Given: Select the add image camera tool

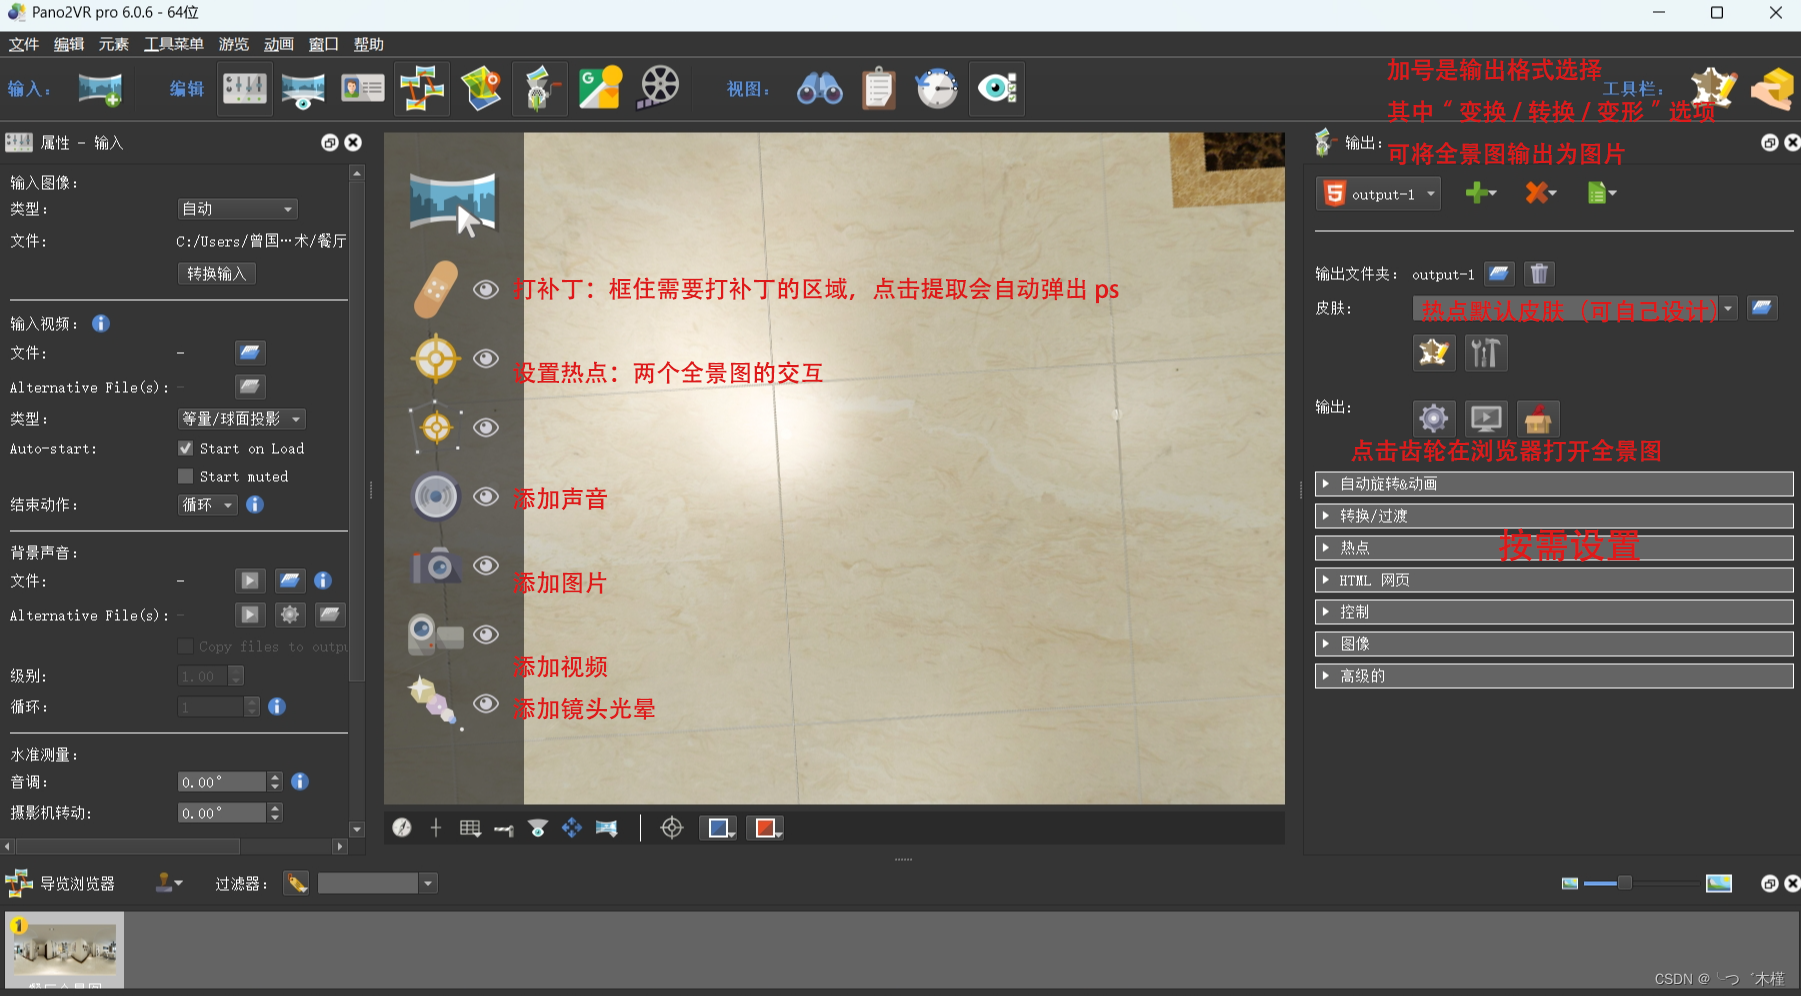Looking at the screenshot, I should [x=436, y=566].
